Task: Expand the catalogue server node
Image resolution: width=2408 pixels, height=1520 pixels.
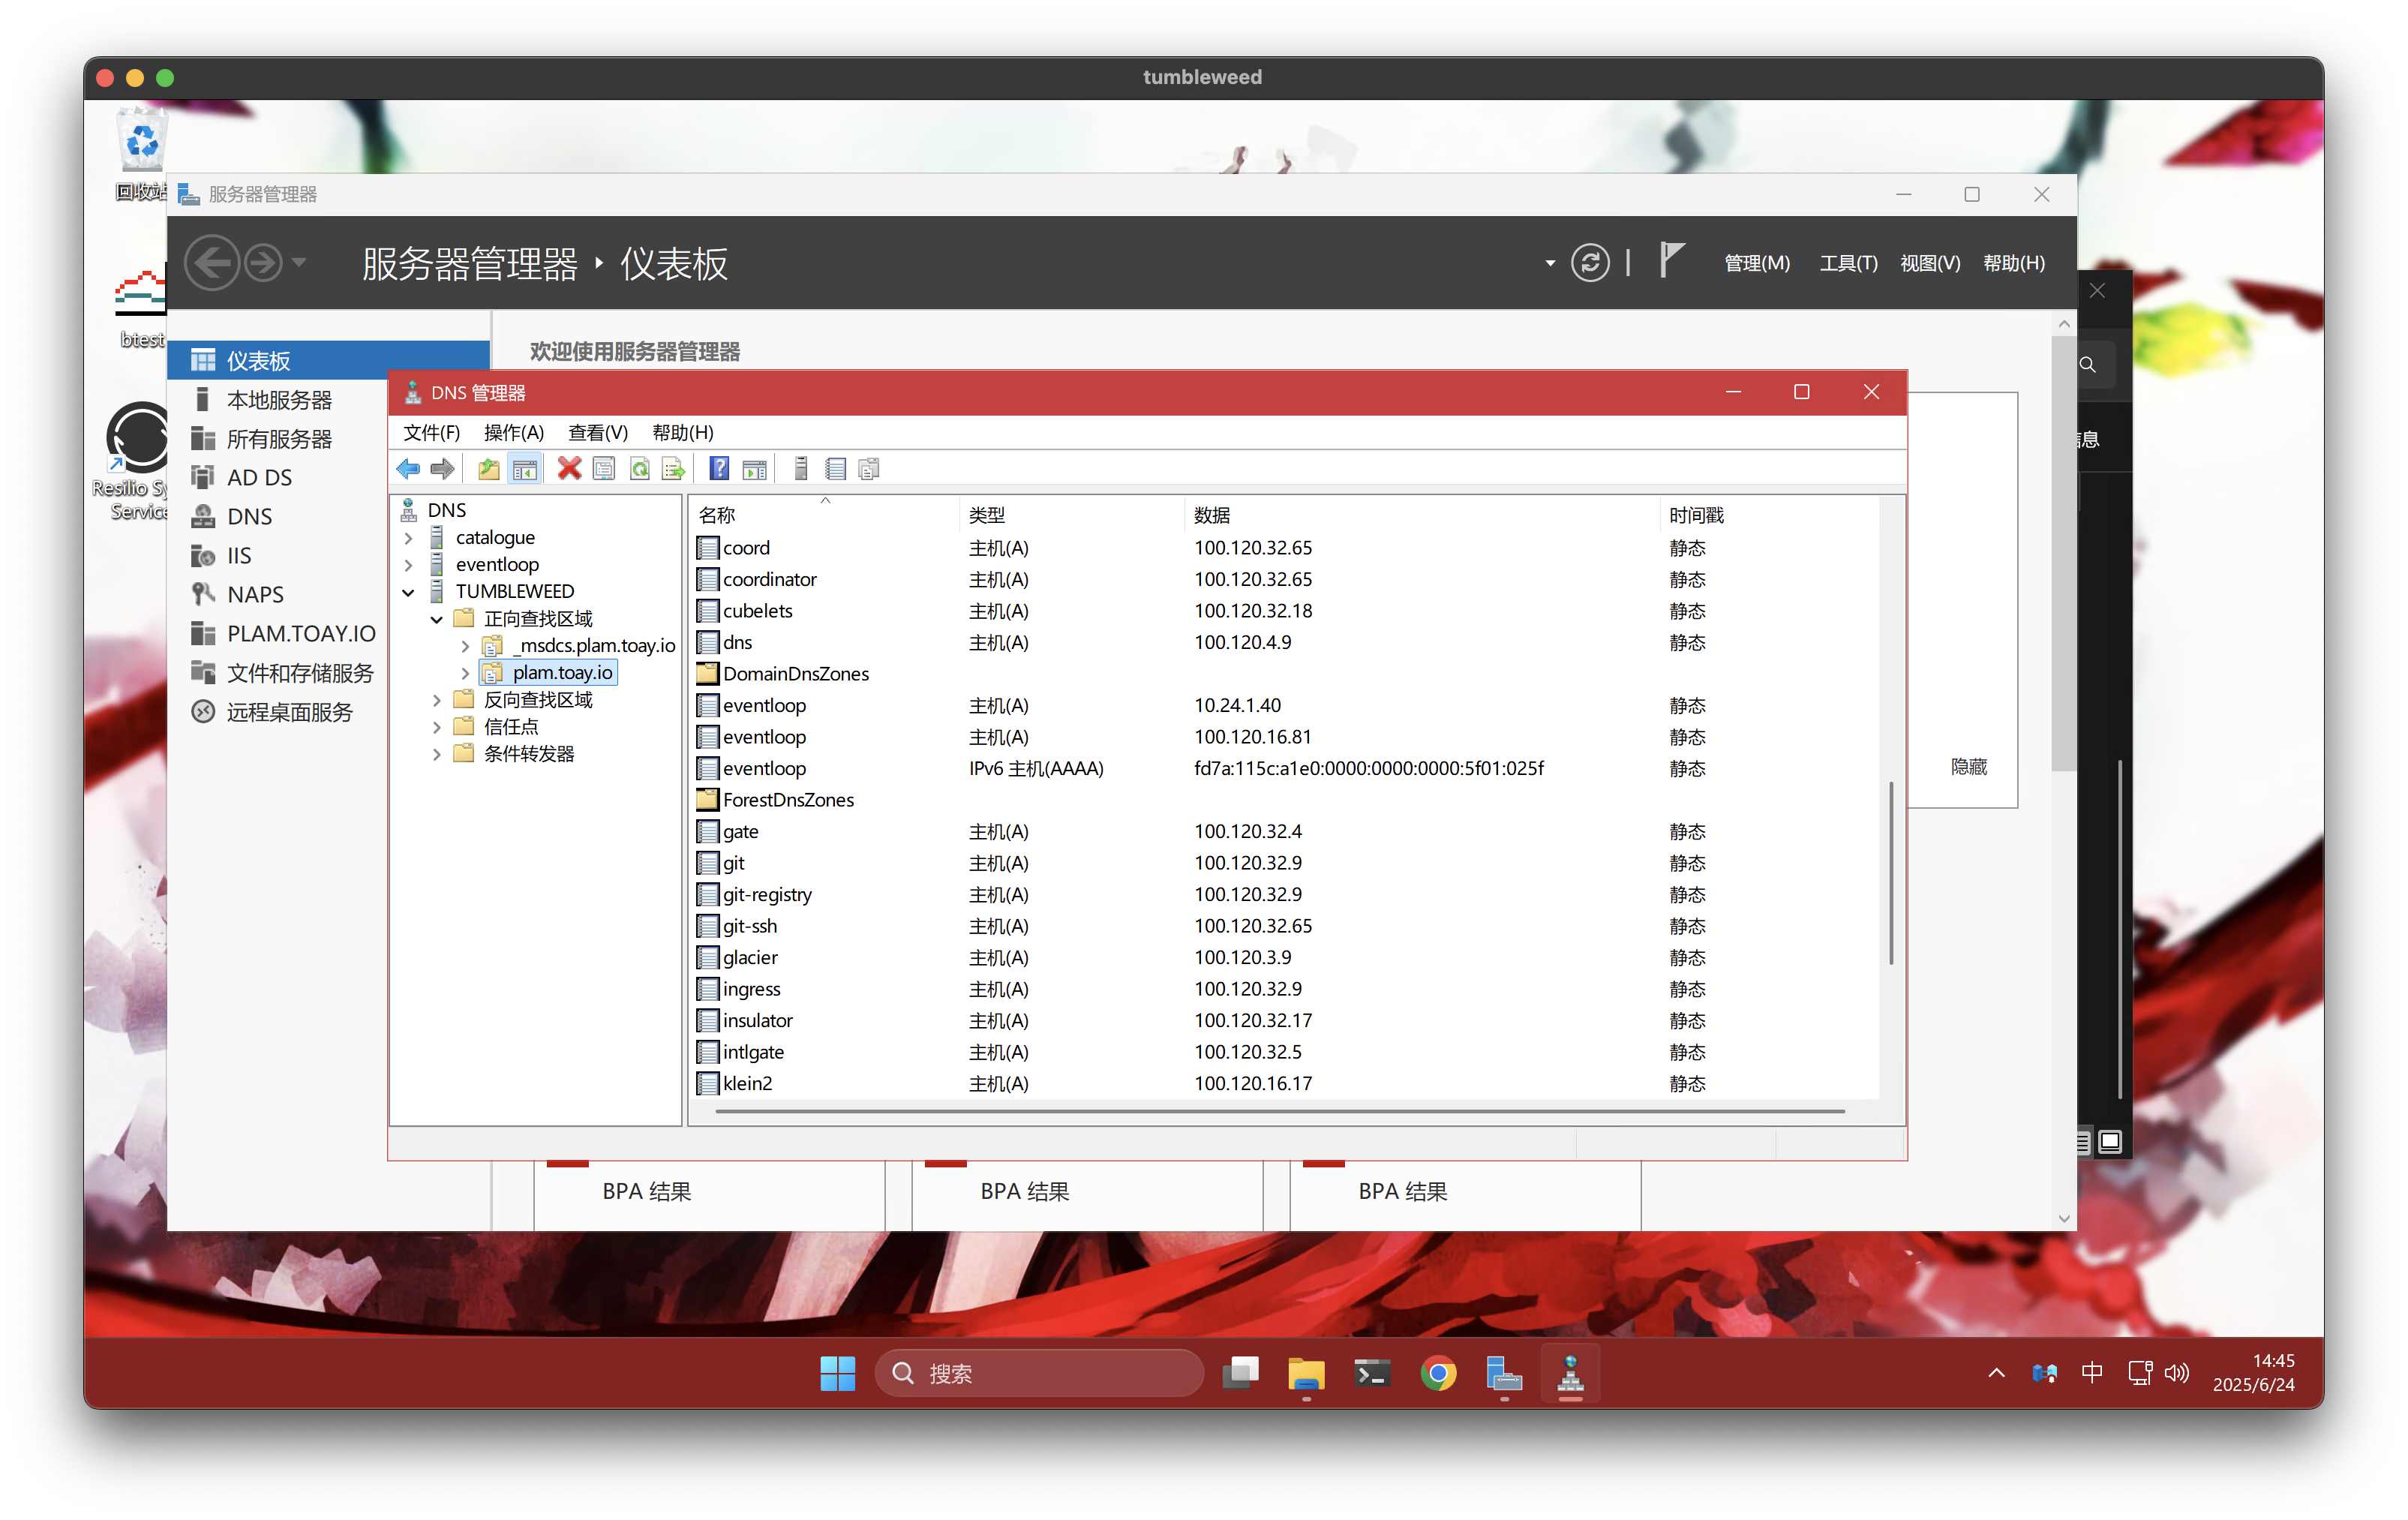Action: pyautogui.click(x=408, y=538)
